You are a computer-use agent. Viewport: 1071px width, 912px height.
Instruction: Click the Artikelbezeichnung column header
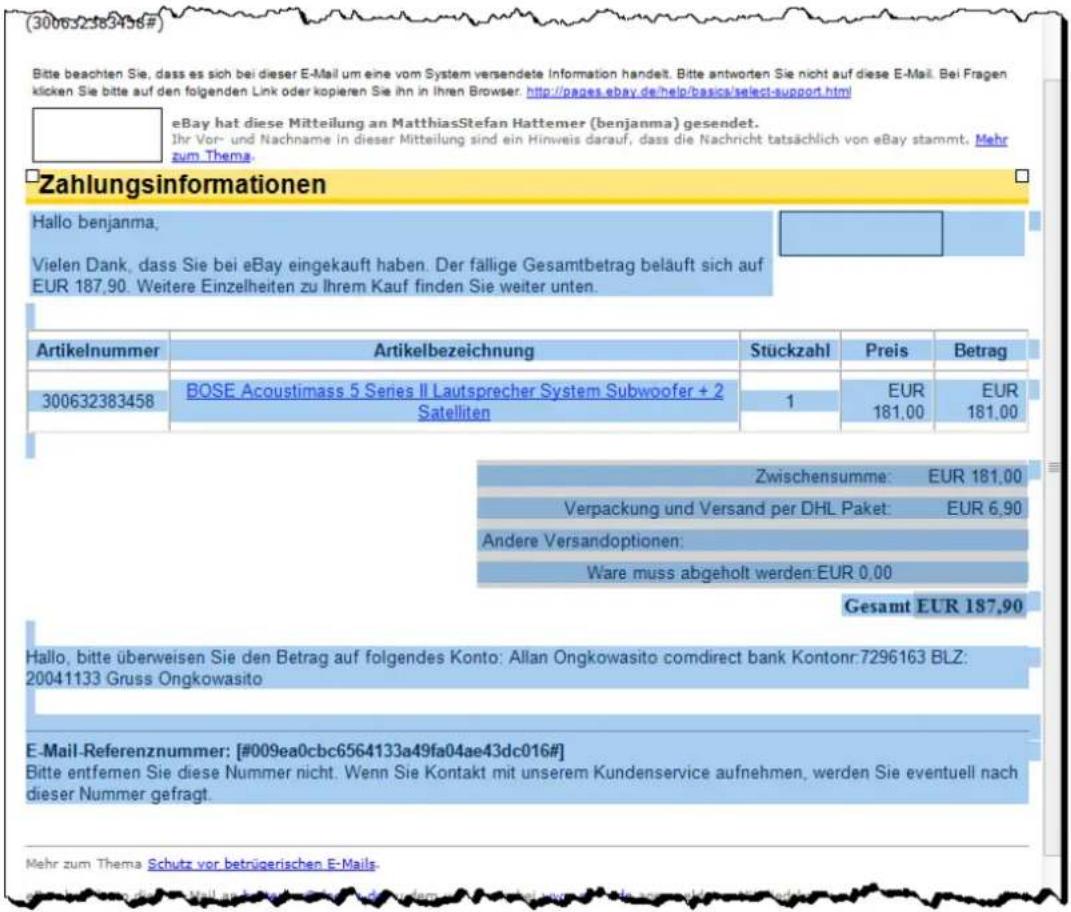[x=454, y=350]
